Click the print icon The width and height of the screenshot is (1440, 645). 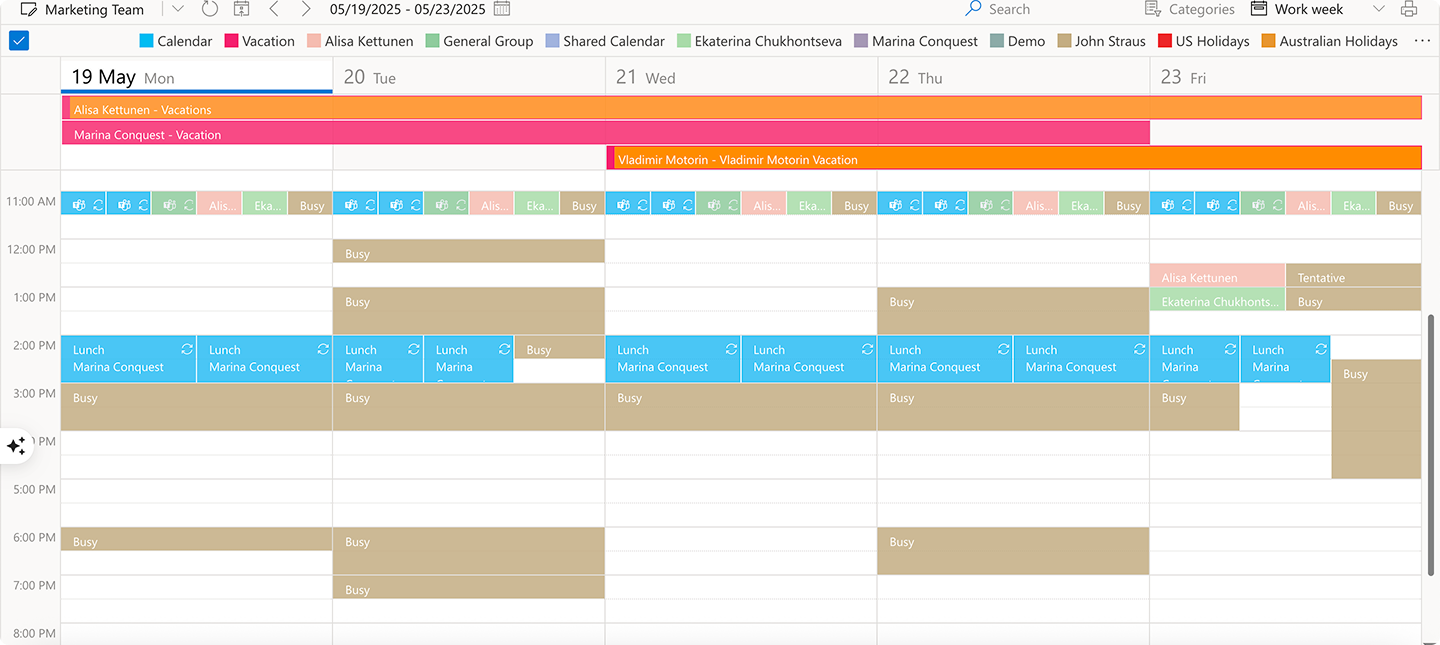pyautogui.click(x=1410, y=9)
